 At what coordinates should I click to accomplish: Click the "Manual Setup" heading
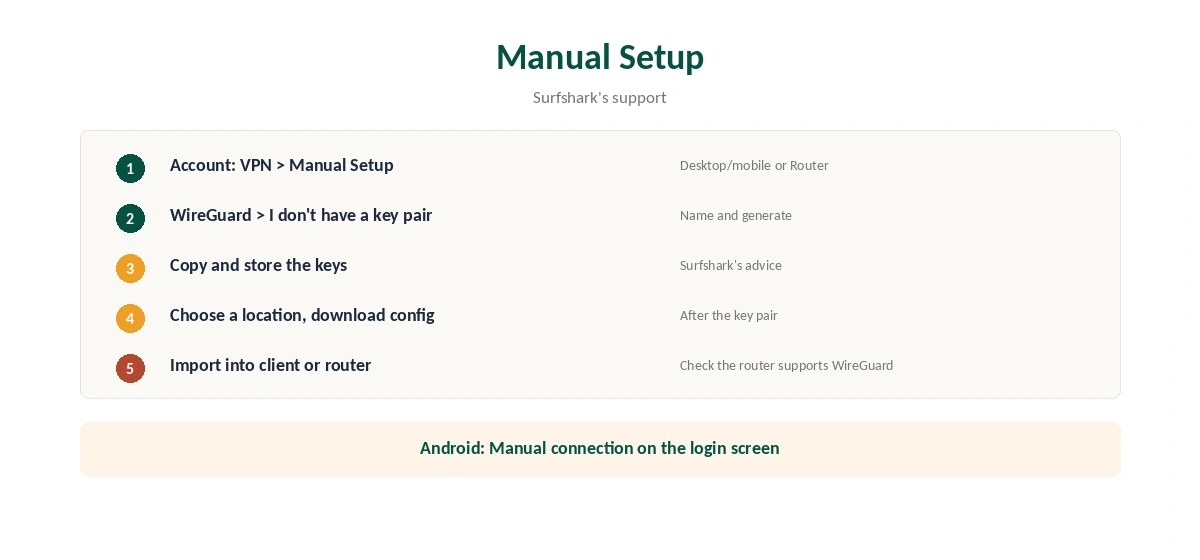(x=600, y=57)
